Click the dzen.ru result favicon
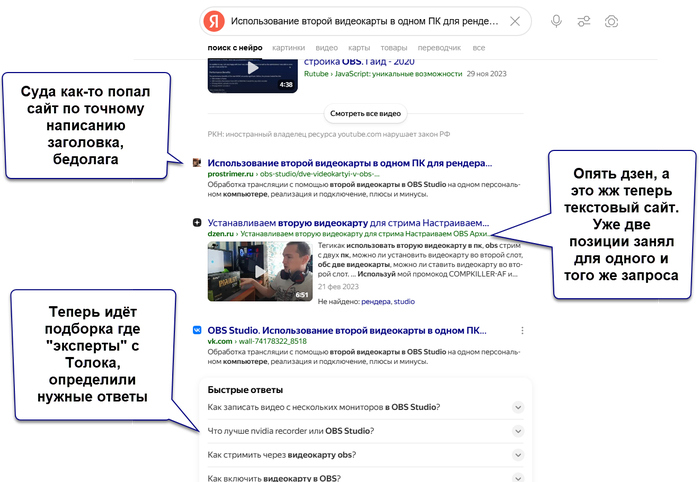 point(197,222)
